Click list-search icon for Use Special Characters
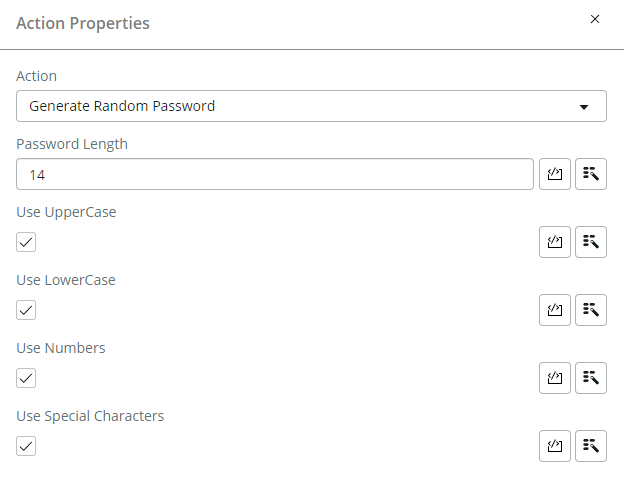The image size is (624, 483). 591,446
